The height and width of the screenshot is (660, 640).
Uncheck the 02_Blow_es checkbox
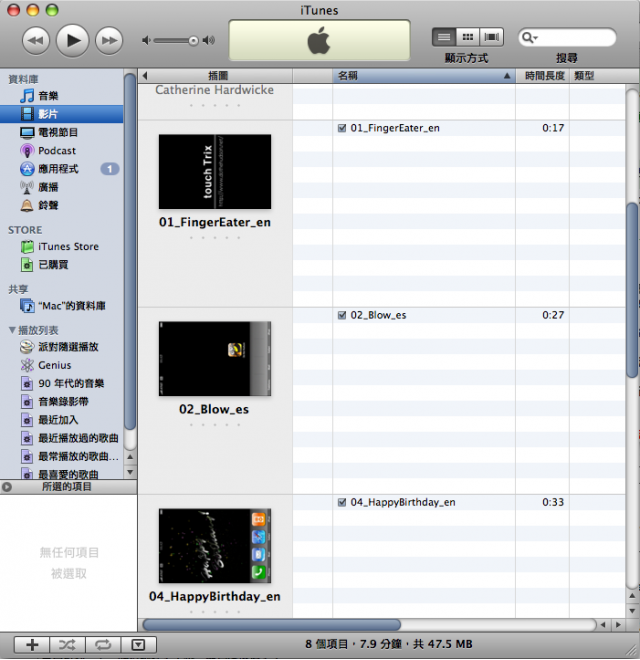(342, 315)
